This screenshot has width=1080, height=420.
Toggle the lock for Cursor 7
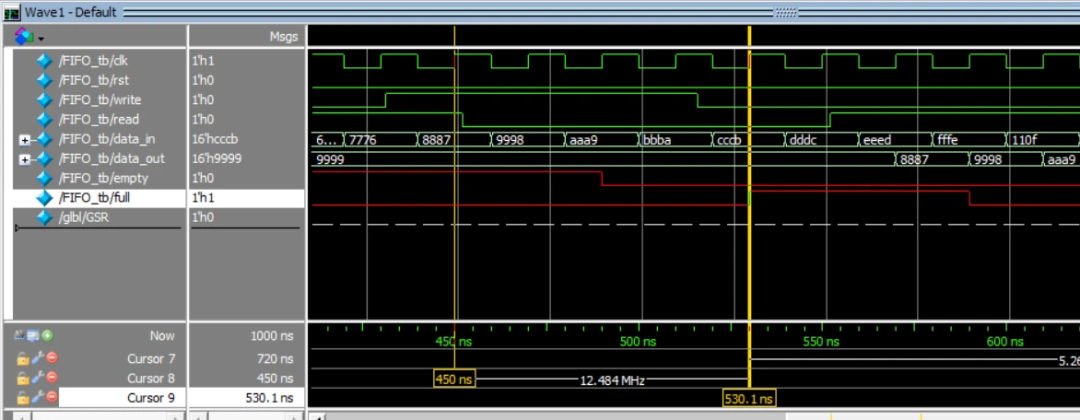tap(22, 358)
